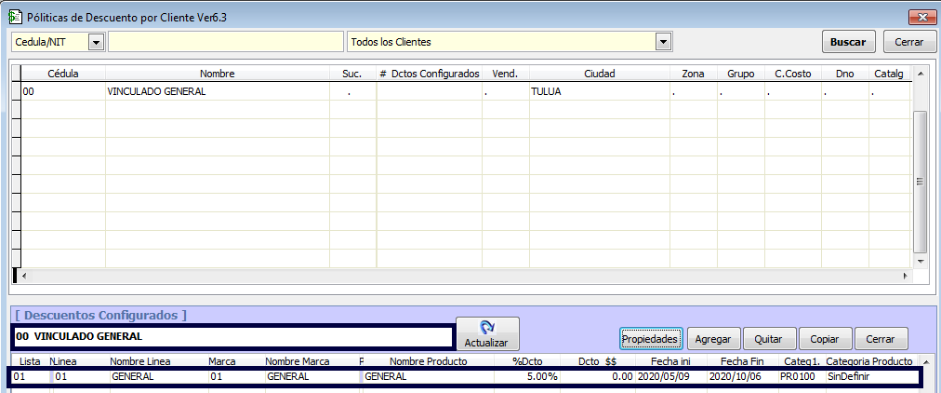This screenshot has width=941, height=393.
Task: Click the search text input field
Action: coord(226,42)
